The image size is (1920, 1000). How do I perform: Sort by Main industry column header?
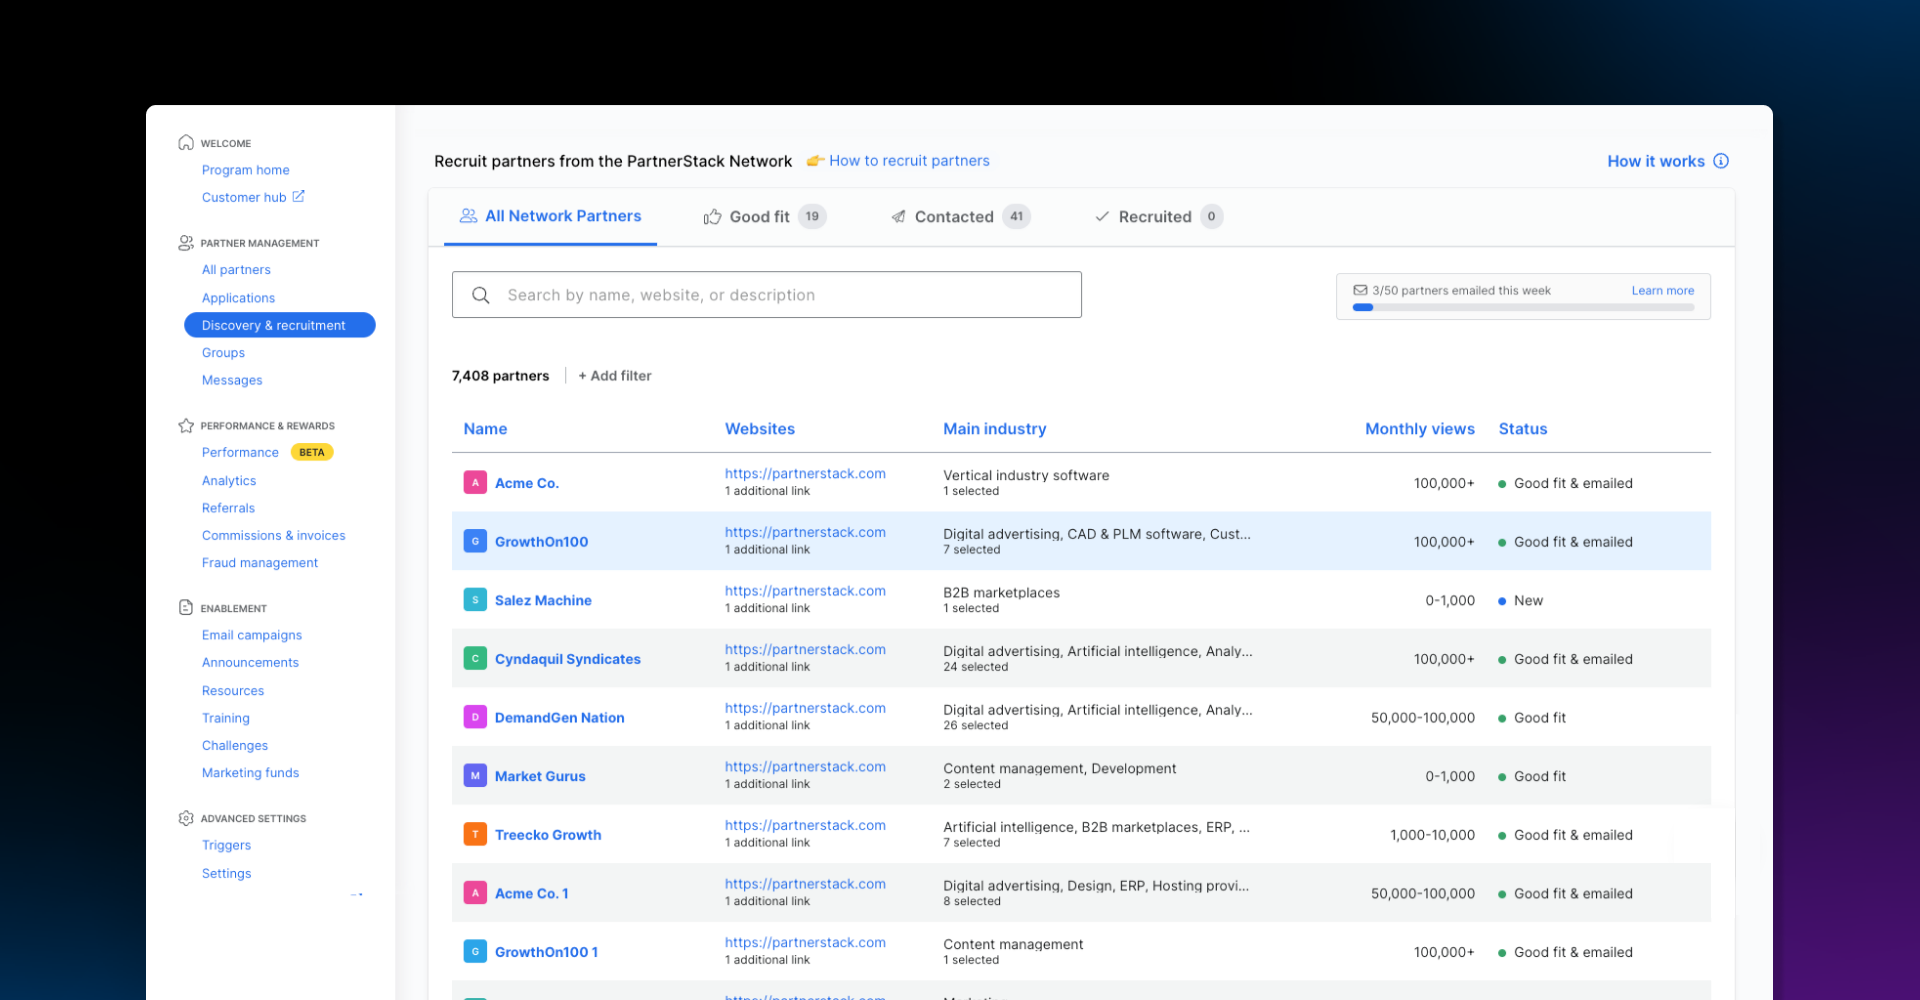click(995, 429)
